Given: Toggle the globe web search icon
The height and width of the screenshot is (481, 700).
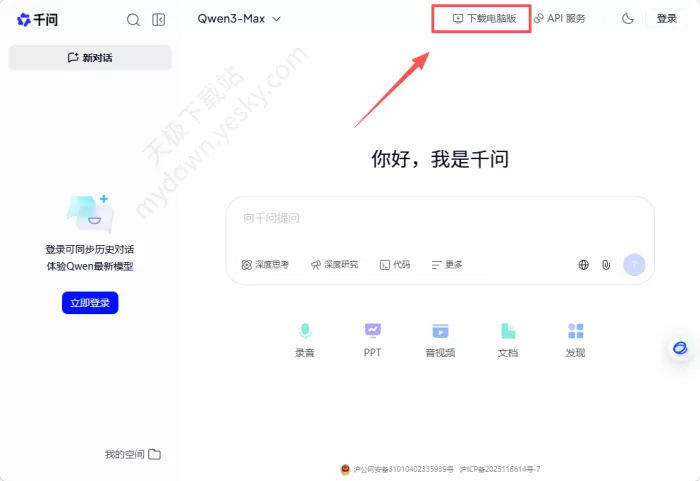Looking at the screenshot, I should point(583,265).
